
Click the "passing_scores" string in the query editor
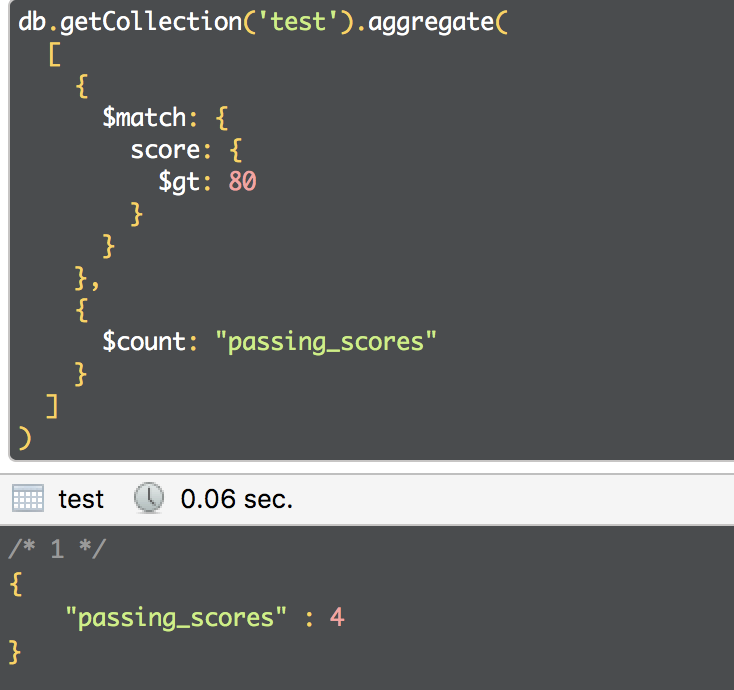(327, 342)
